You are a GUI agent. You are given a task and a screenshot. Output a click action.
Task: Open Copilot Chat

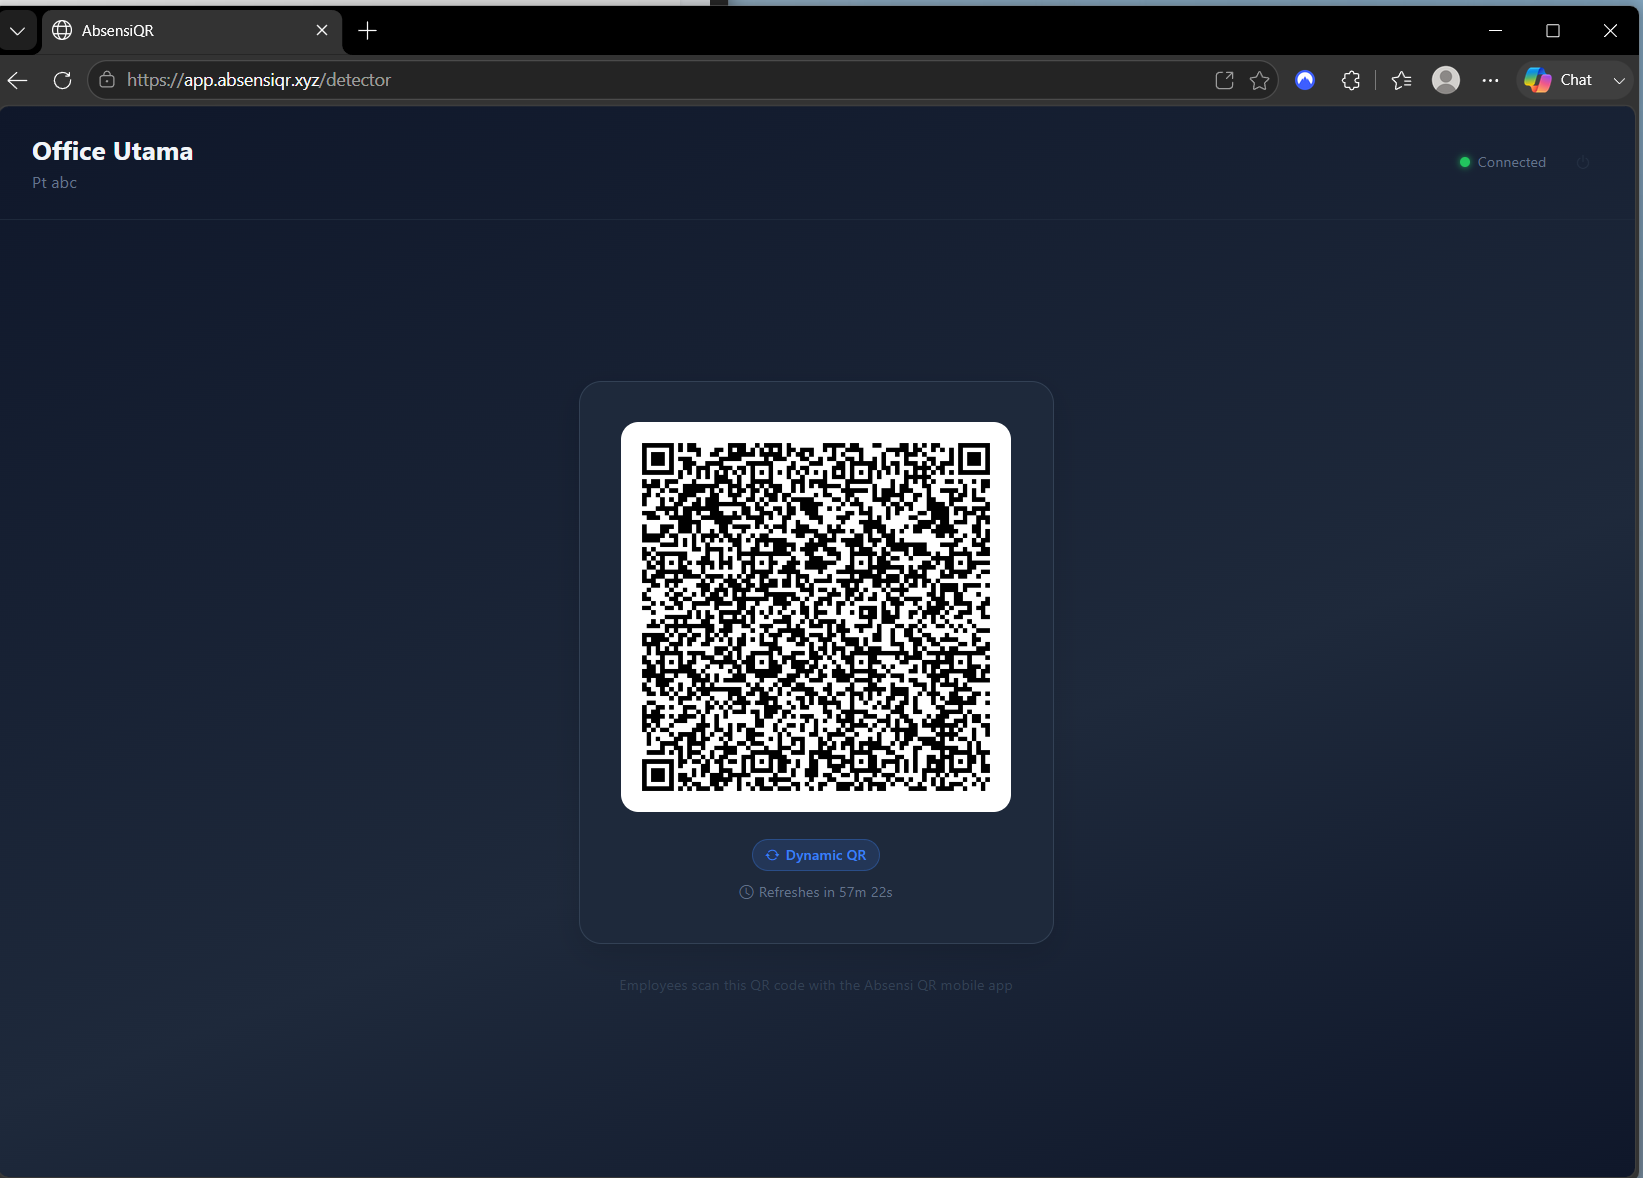[x=1558, y=80]
